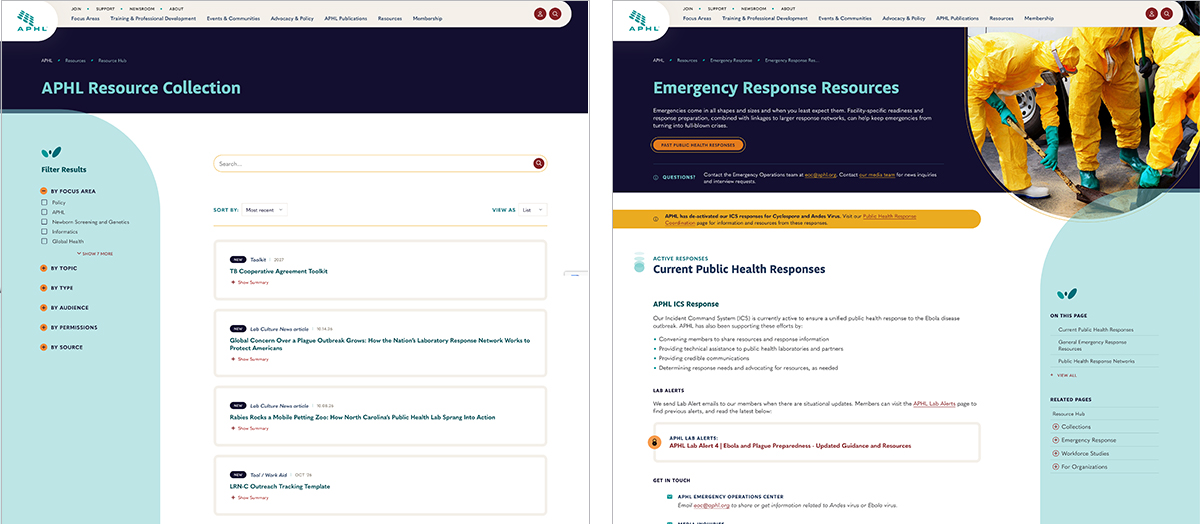Screen dimensions: 1200x524
Task: Expand View All under On This Page
Action: tap(1064, 375)
